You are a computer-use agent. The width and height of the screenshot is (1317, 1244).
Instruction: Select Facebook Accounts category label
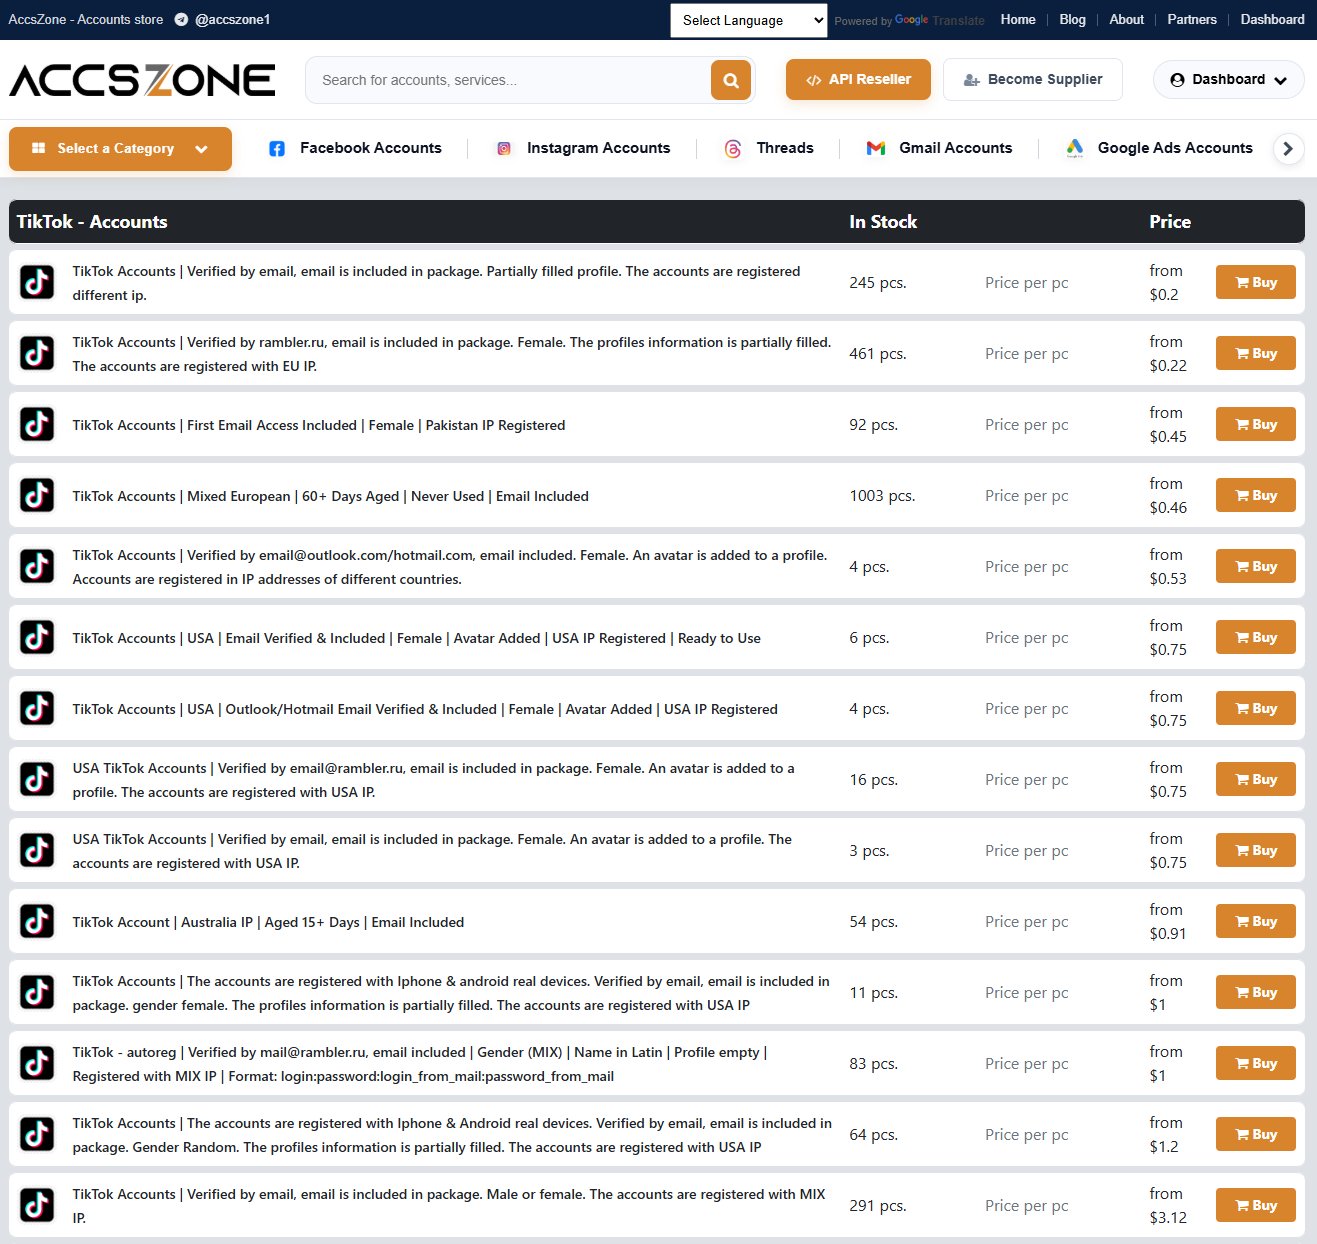[370, 148]
